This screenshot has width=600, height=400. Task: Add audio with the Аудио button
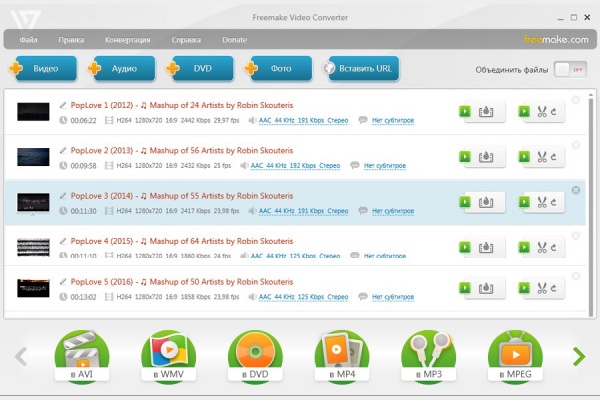pos(124,69)
